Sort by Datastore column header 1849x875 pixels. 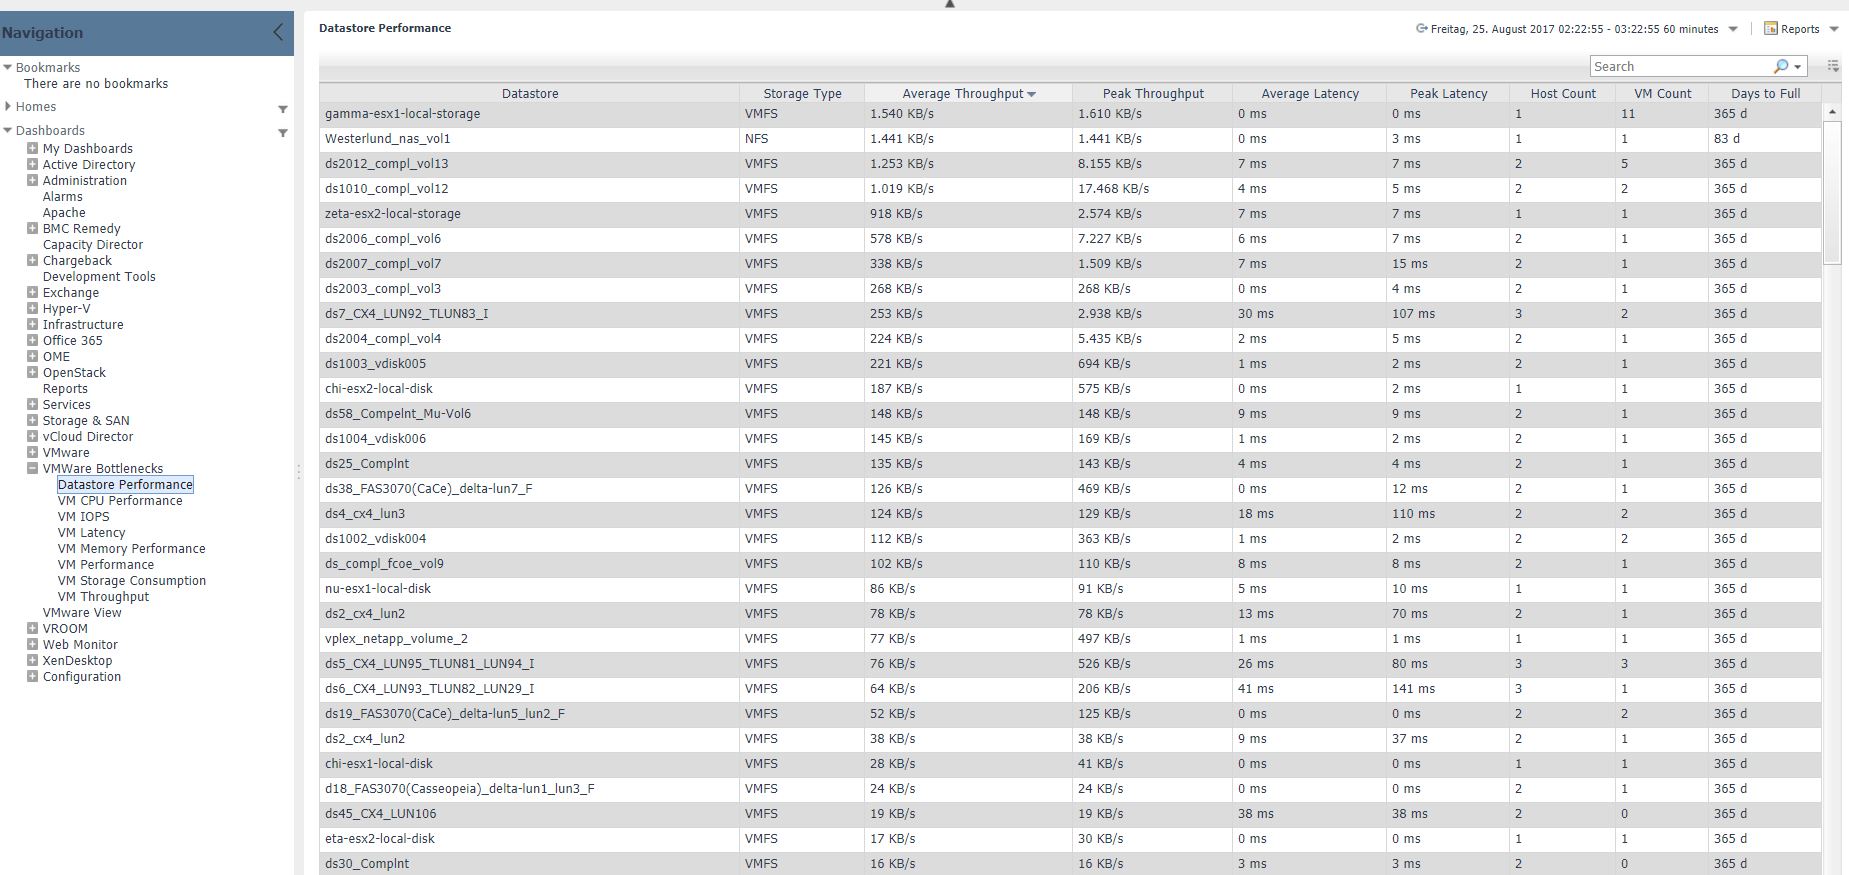coord(530,93)
